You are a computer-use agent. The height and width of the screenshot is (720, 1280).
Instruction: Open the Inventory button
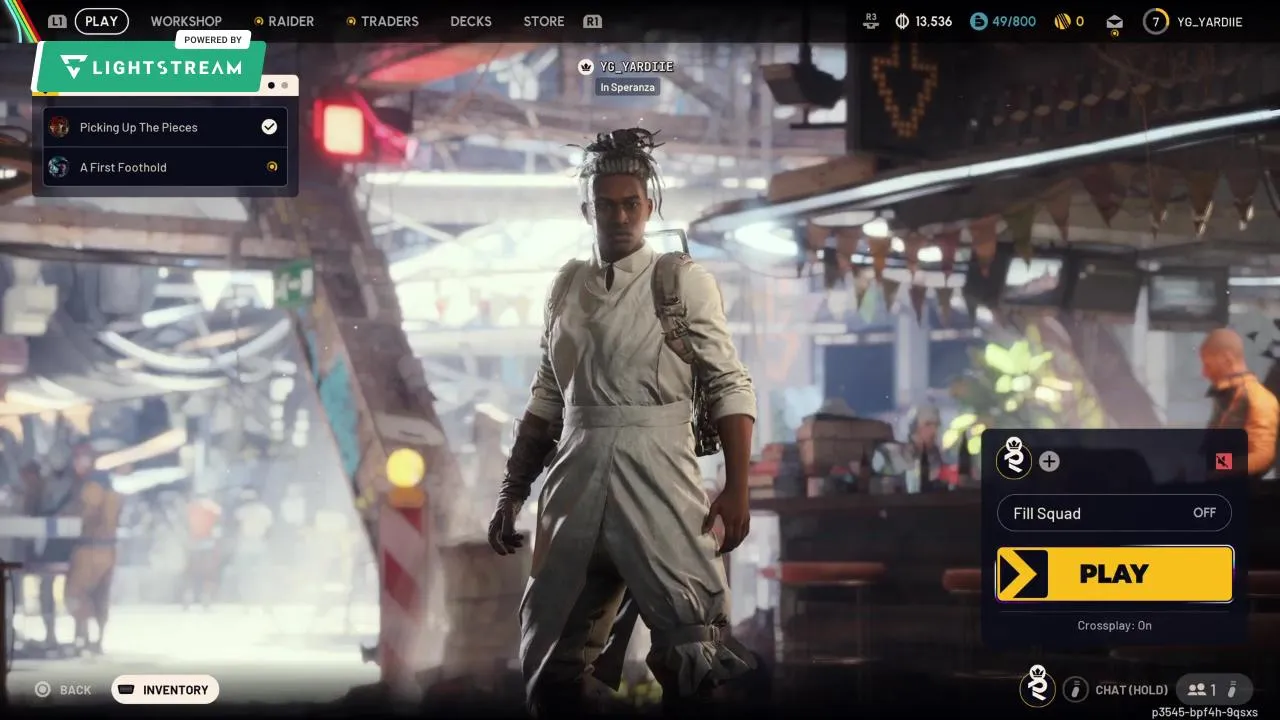(165, 690)
